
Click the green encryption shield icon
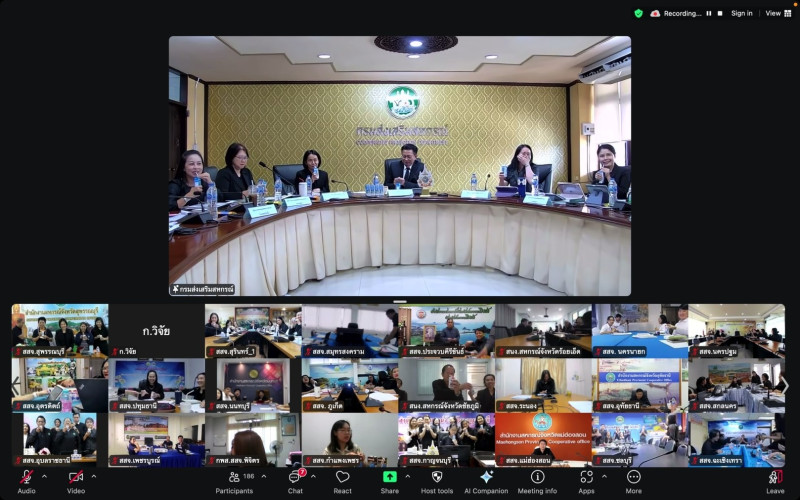pyautogui.click(x=639, y=13)
